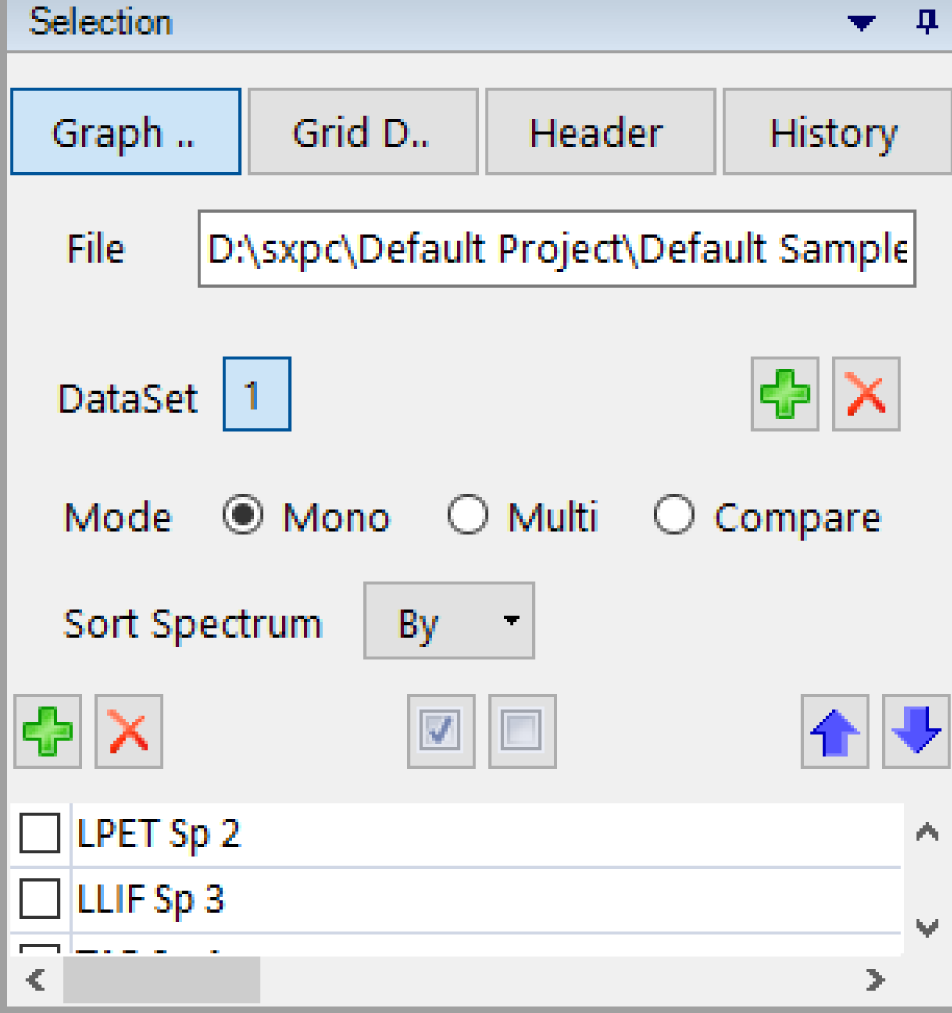The image size is (952, 1013).
Task: Add a spectrum with the green plus above the list
Action: tap(48, 731)
